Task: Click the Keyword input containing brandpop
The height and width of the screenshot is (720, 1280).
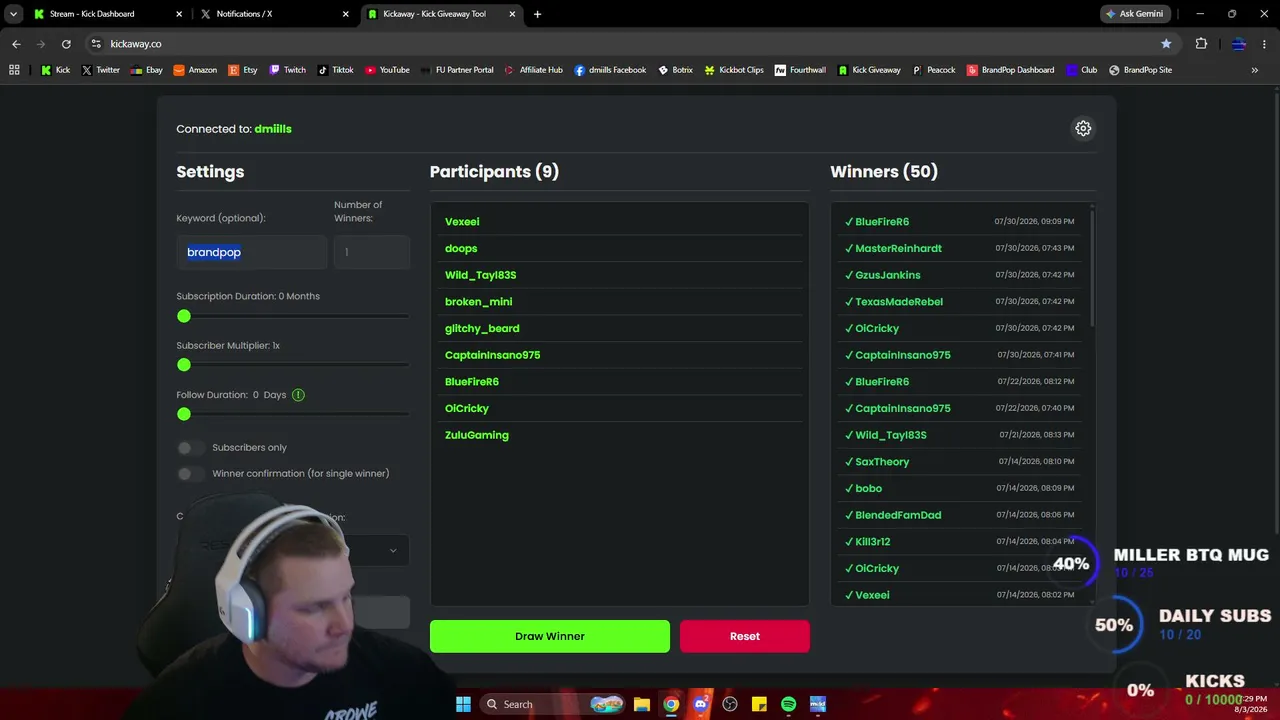Action: [252, 252]
